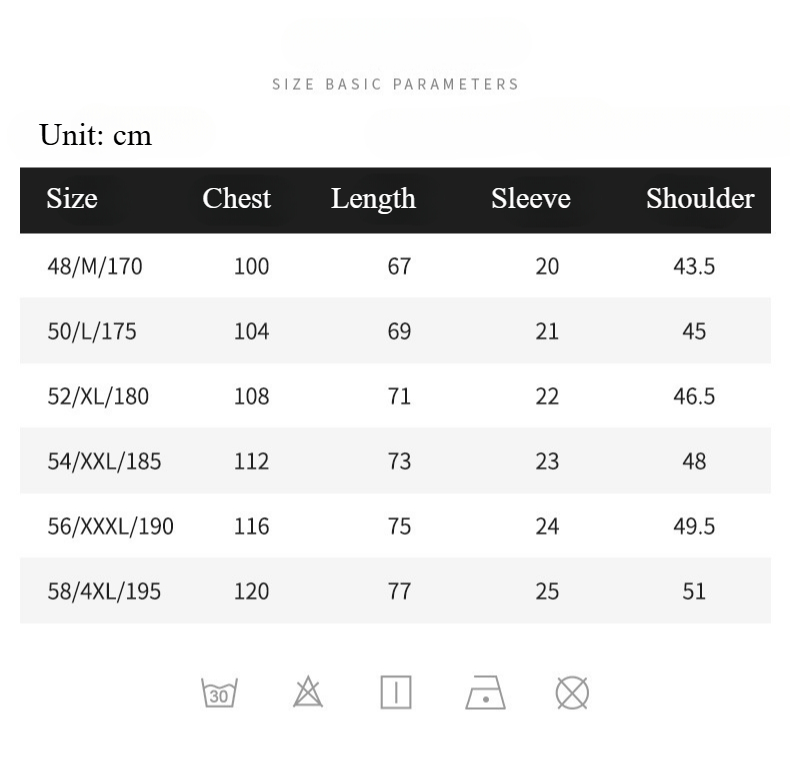
Task: Click the 58/4XL/195 size row label
Action: pos(104,591)
